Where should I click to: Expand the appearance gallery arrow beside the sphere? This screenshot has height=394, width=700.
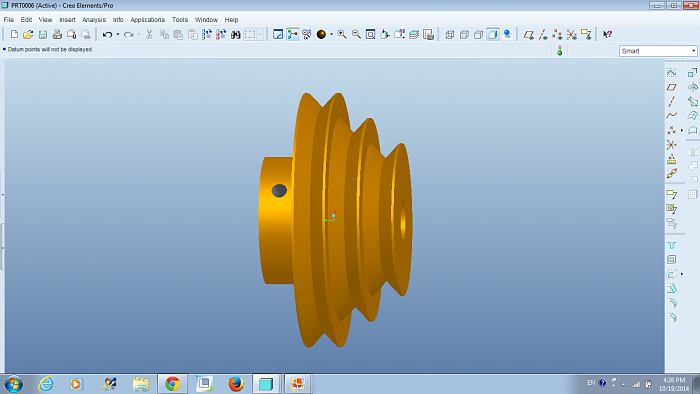click(x=331, y=34)
